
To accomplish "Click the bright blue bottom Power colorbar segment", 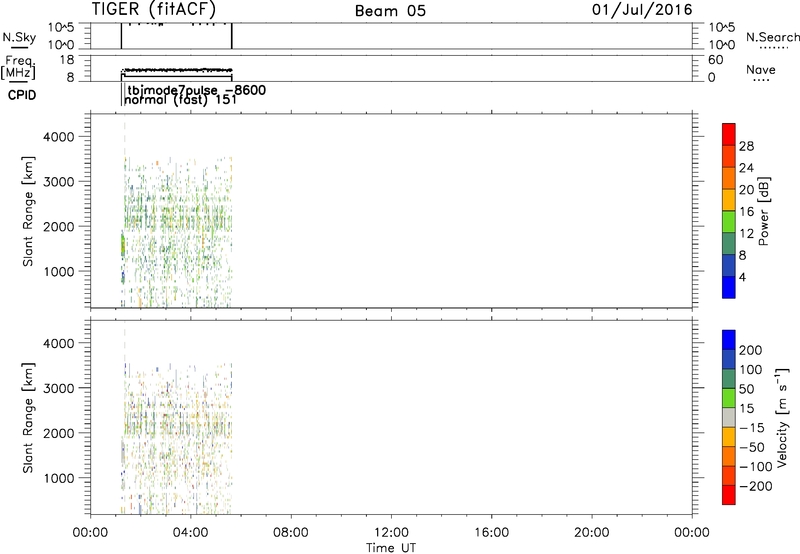I will (729, 287).
